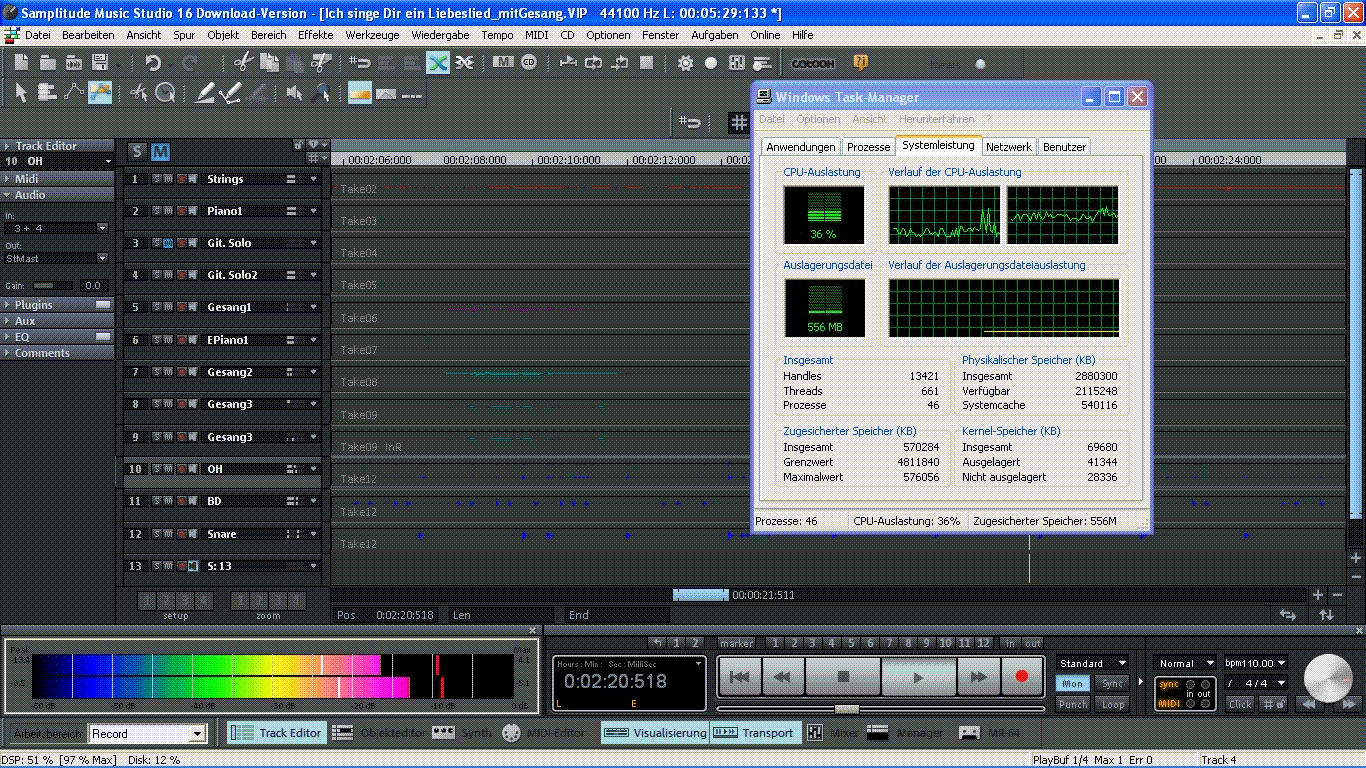1366x768 pixels.
Task: Open the Effekte menu
Action: pos(315,35)
